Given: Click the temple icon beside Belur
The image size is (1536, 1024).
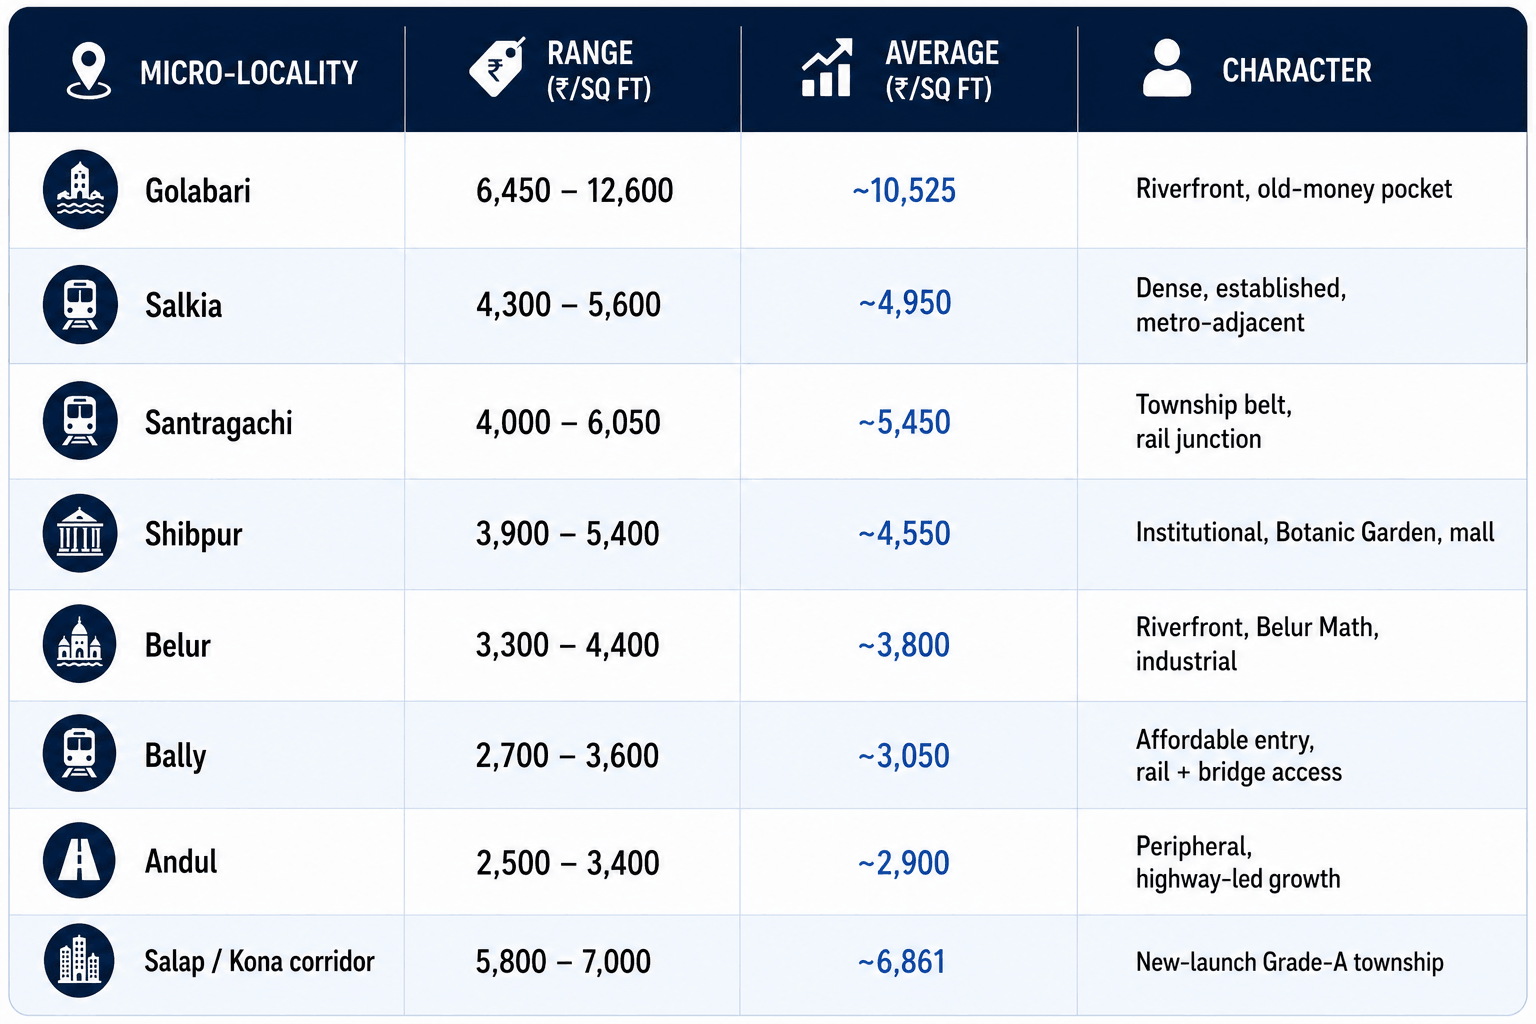Looking at the screenshot, I should 80,644.
